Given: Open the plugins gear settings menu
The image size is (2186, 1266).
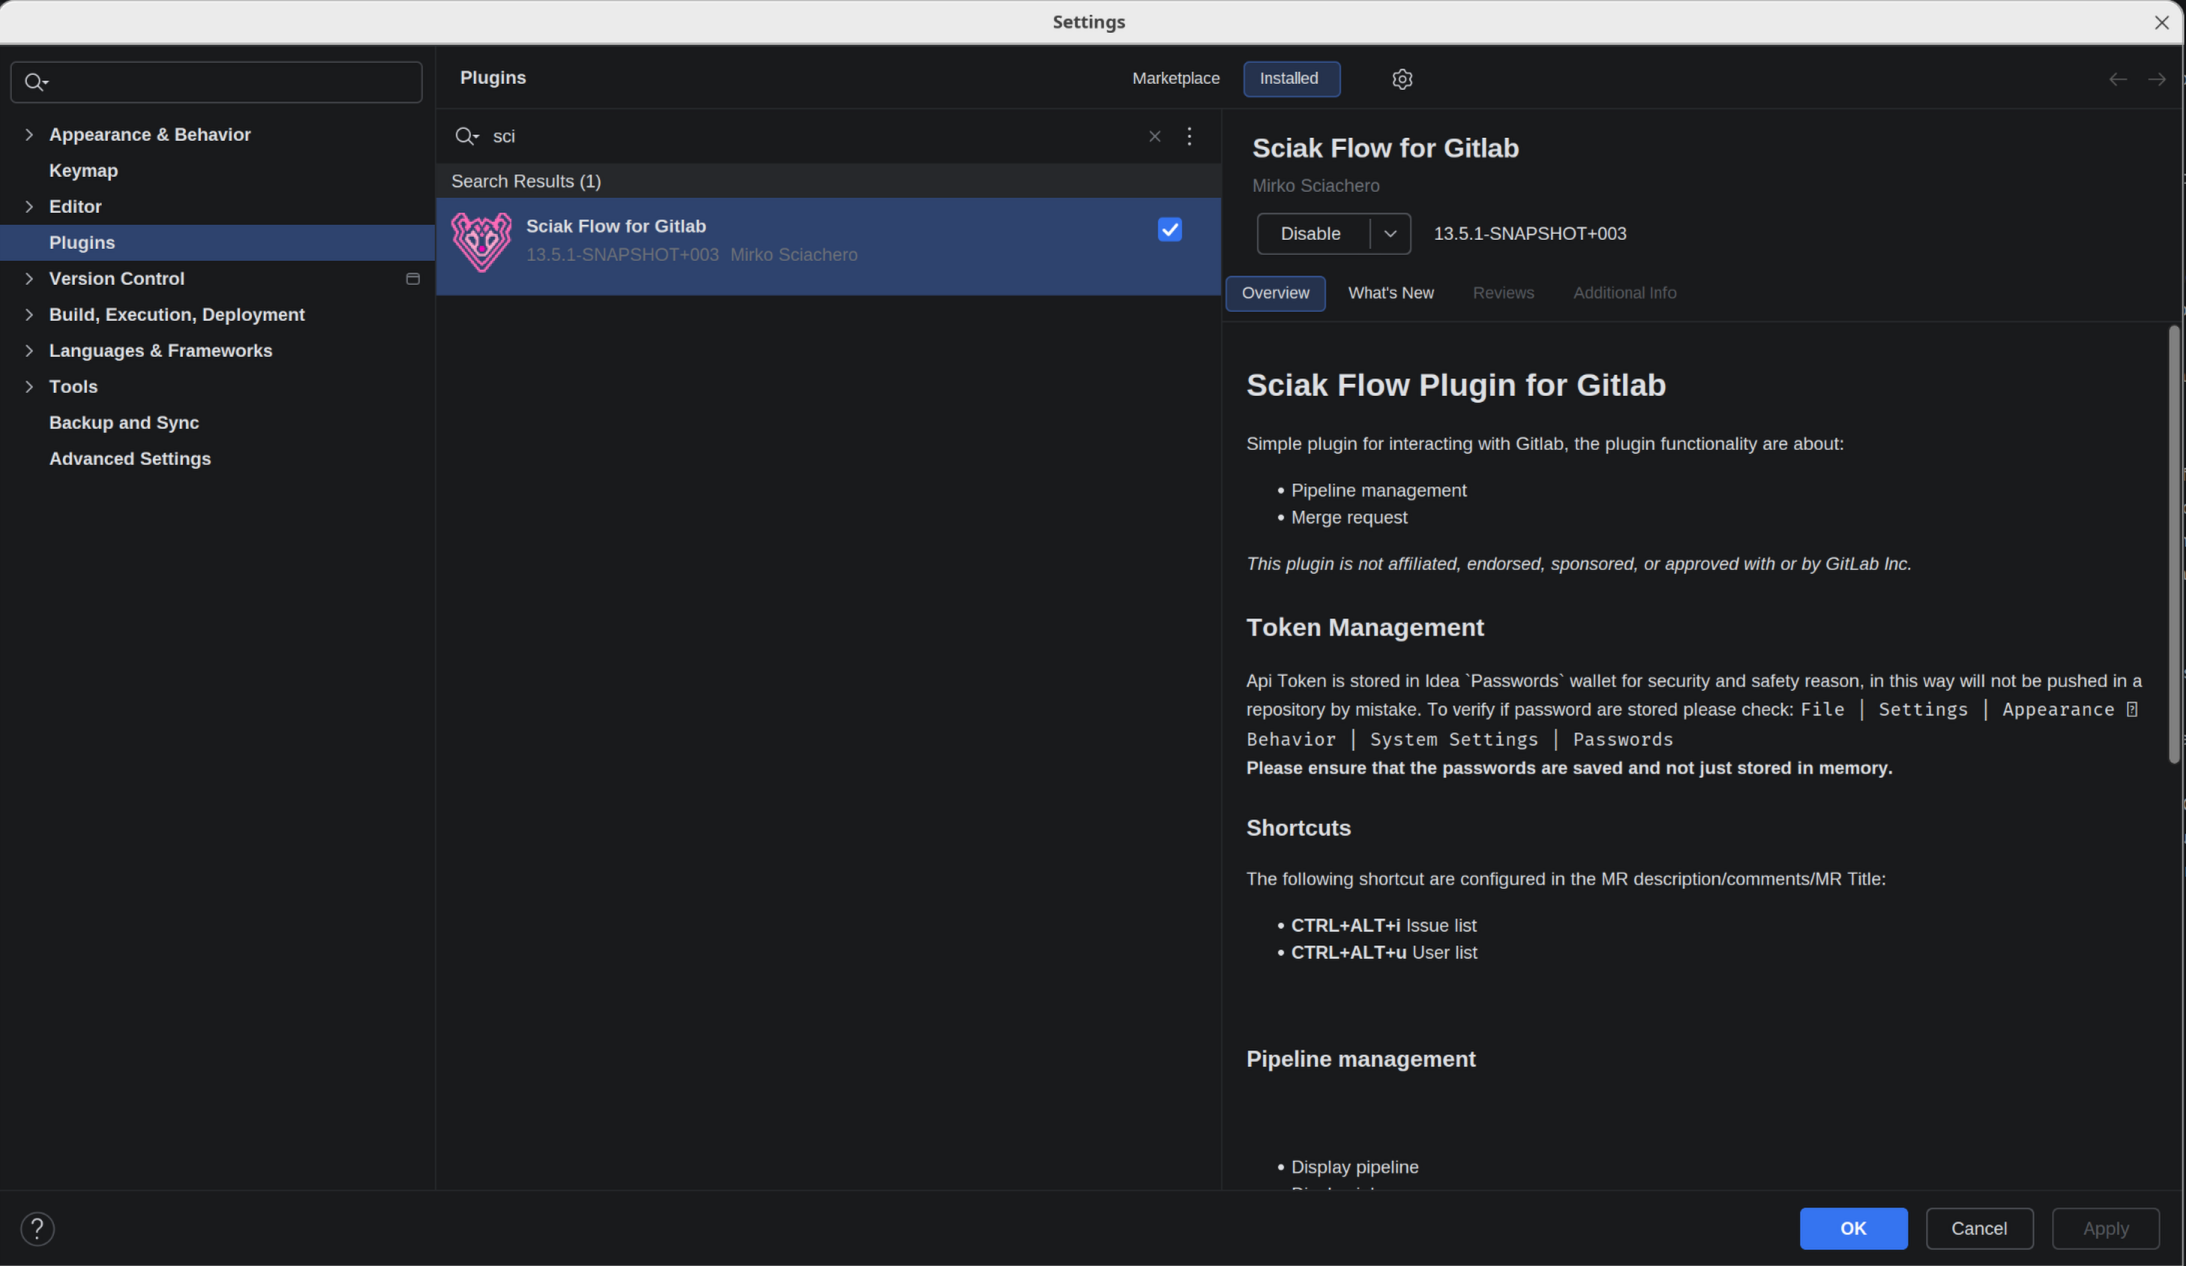Looking at the screenshot, I should click(x=1402, y=79).
